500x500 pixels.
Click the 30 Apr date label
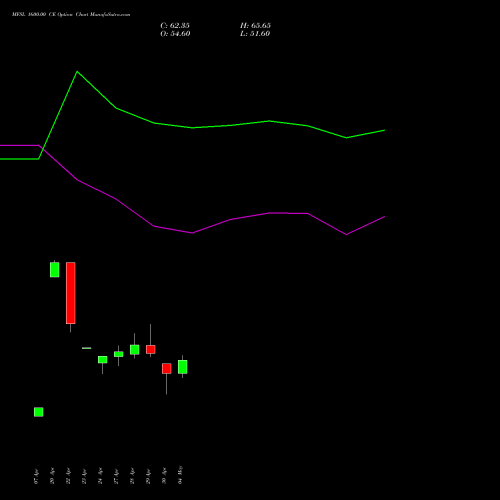(164, 476)
